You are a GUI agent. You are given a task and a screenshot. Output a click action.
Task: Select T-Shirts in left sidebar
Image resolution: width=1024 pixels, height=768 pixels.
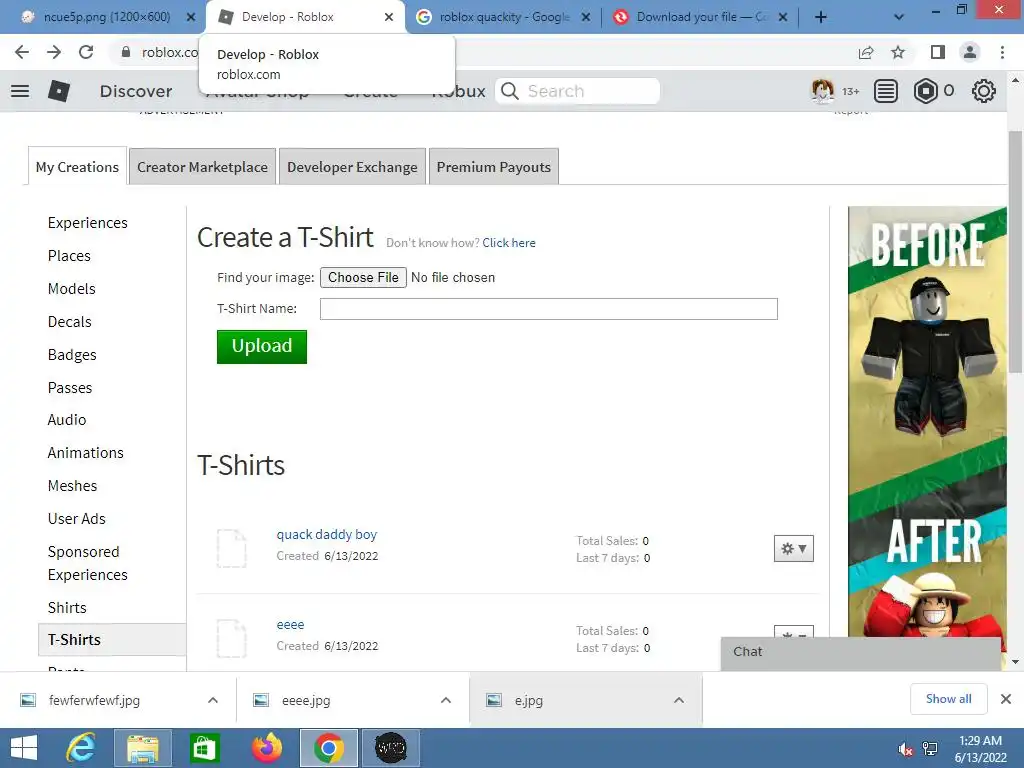(112, 639)
